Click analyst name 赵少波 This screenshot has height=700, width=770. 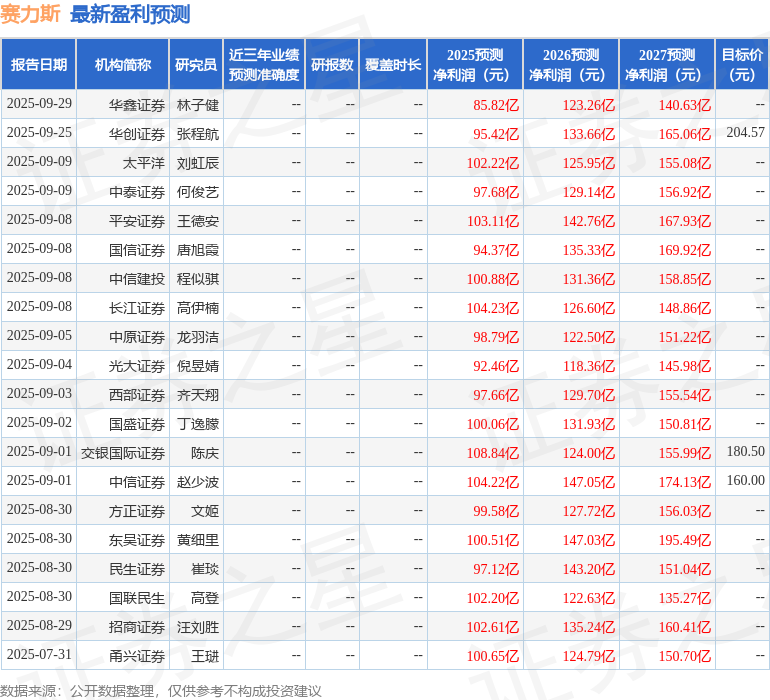[198, 482]
